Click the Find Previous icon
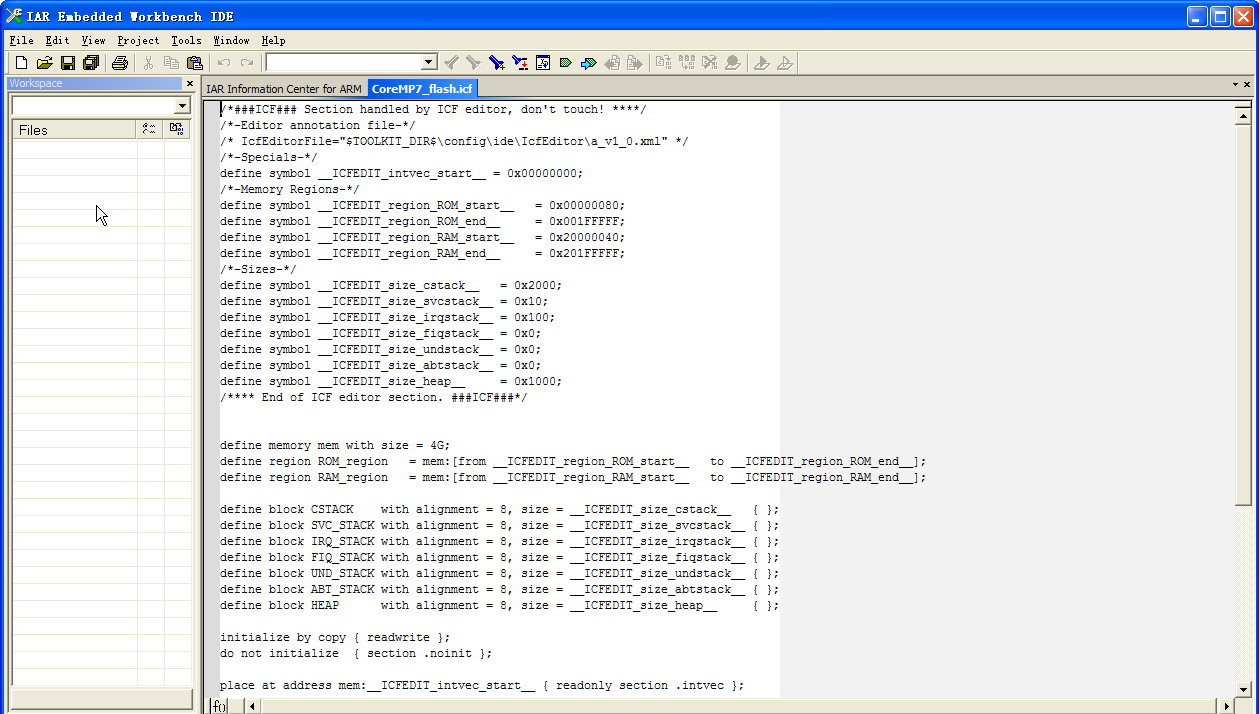 point(451,63)
